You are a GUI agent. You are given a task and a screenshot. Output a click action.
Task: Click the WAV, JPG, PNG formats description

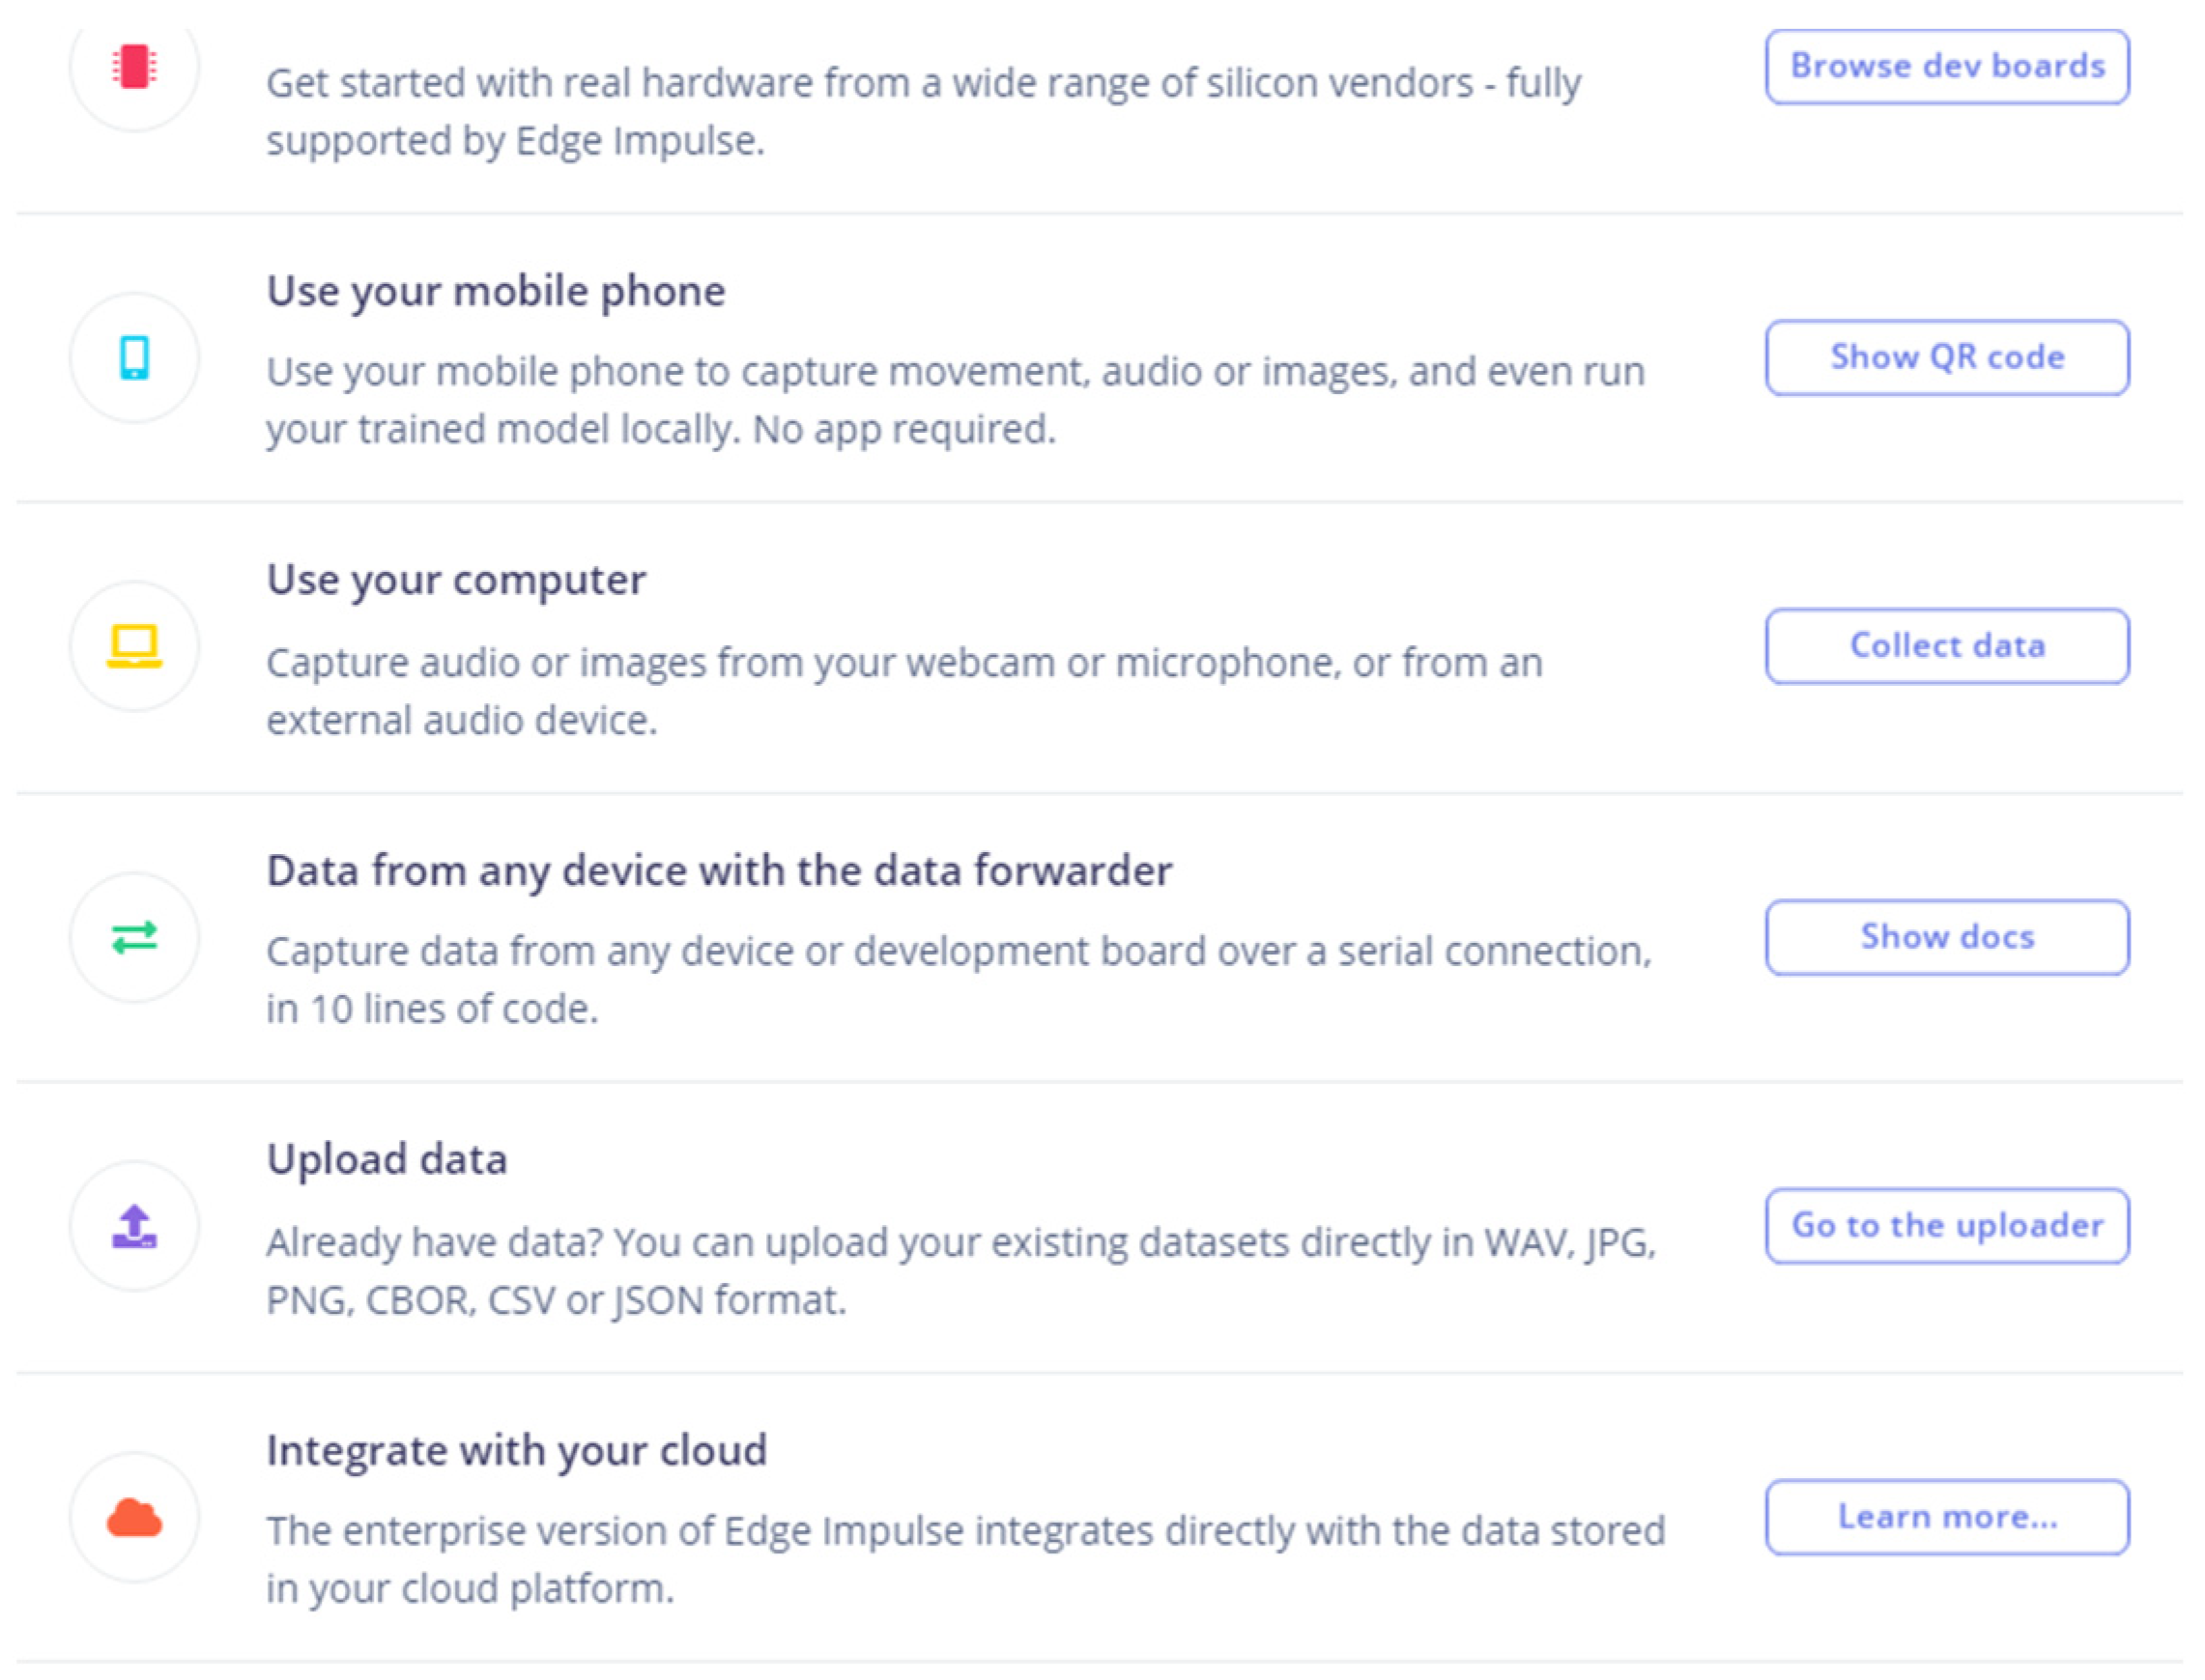960,1270
